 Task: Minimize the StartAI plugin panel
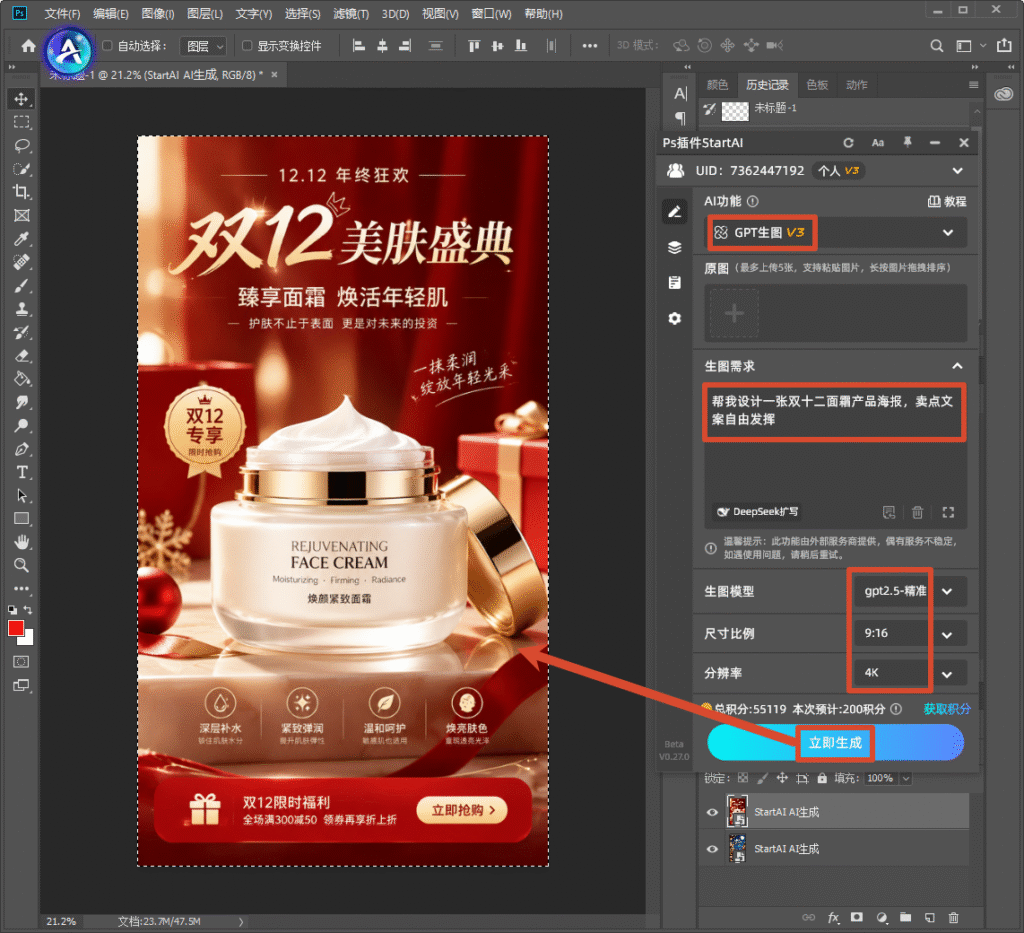point(935,142)
